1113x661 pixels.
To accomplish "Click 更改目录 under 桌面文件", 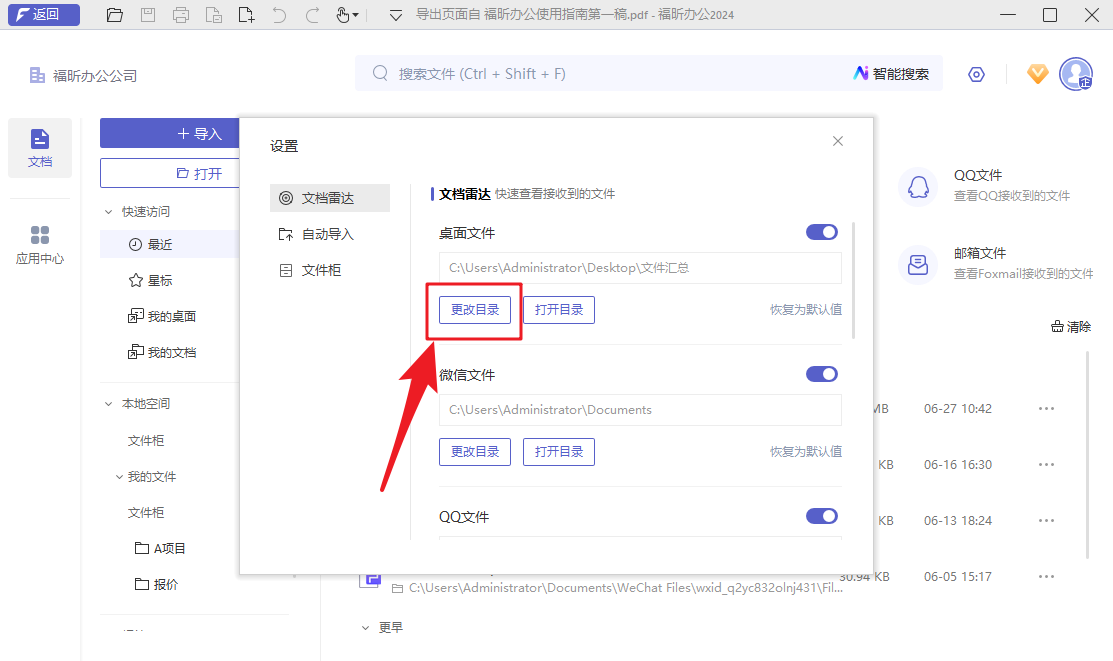I will (474, 309).
